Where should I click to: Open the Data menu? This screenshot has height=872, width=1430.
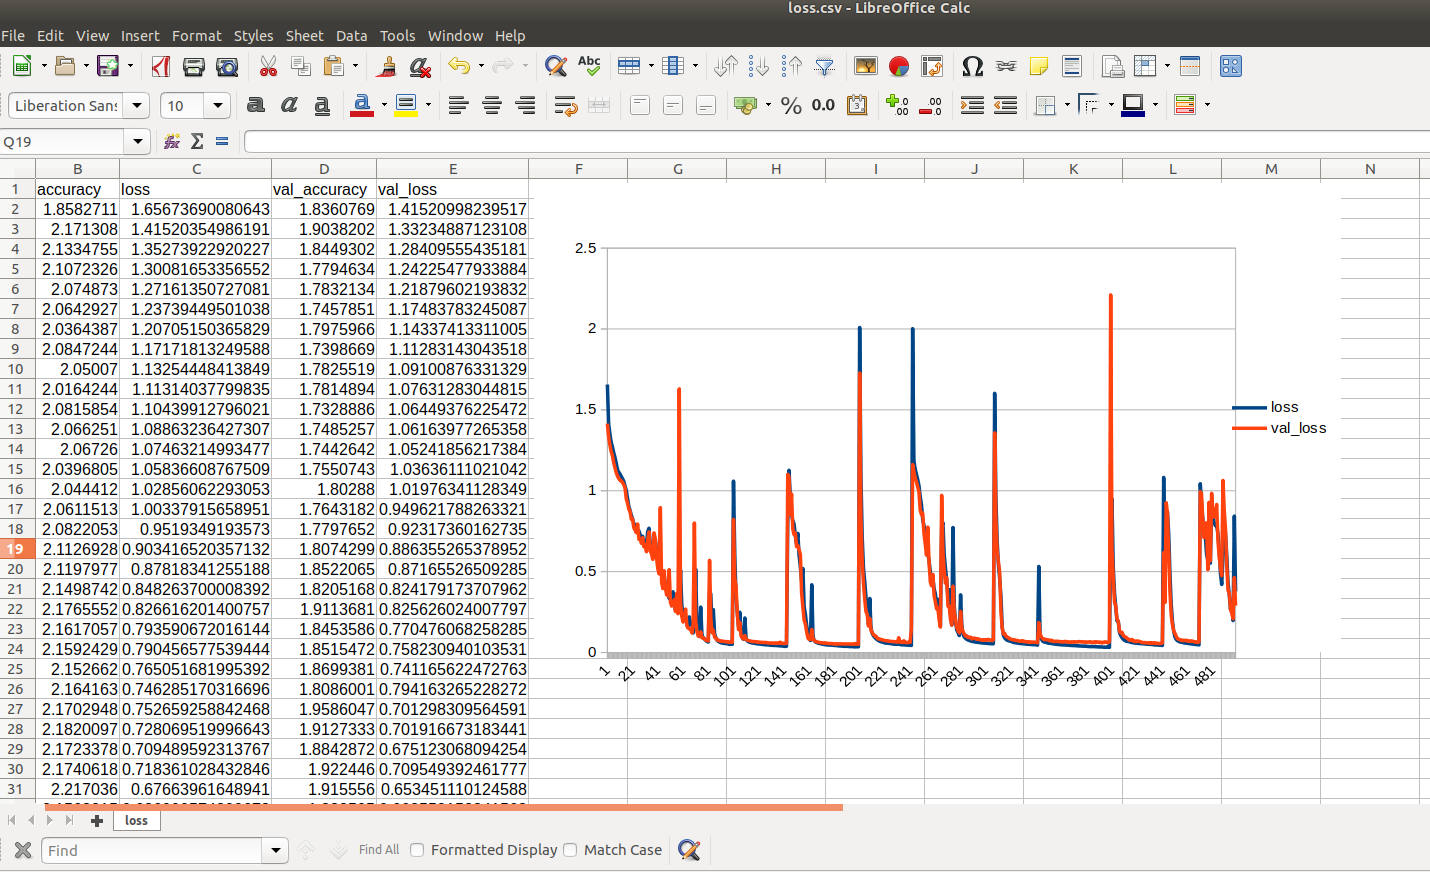(352, 35)
